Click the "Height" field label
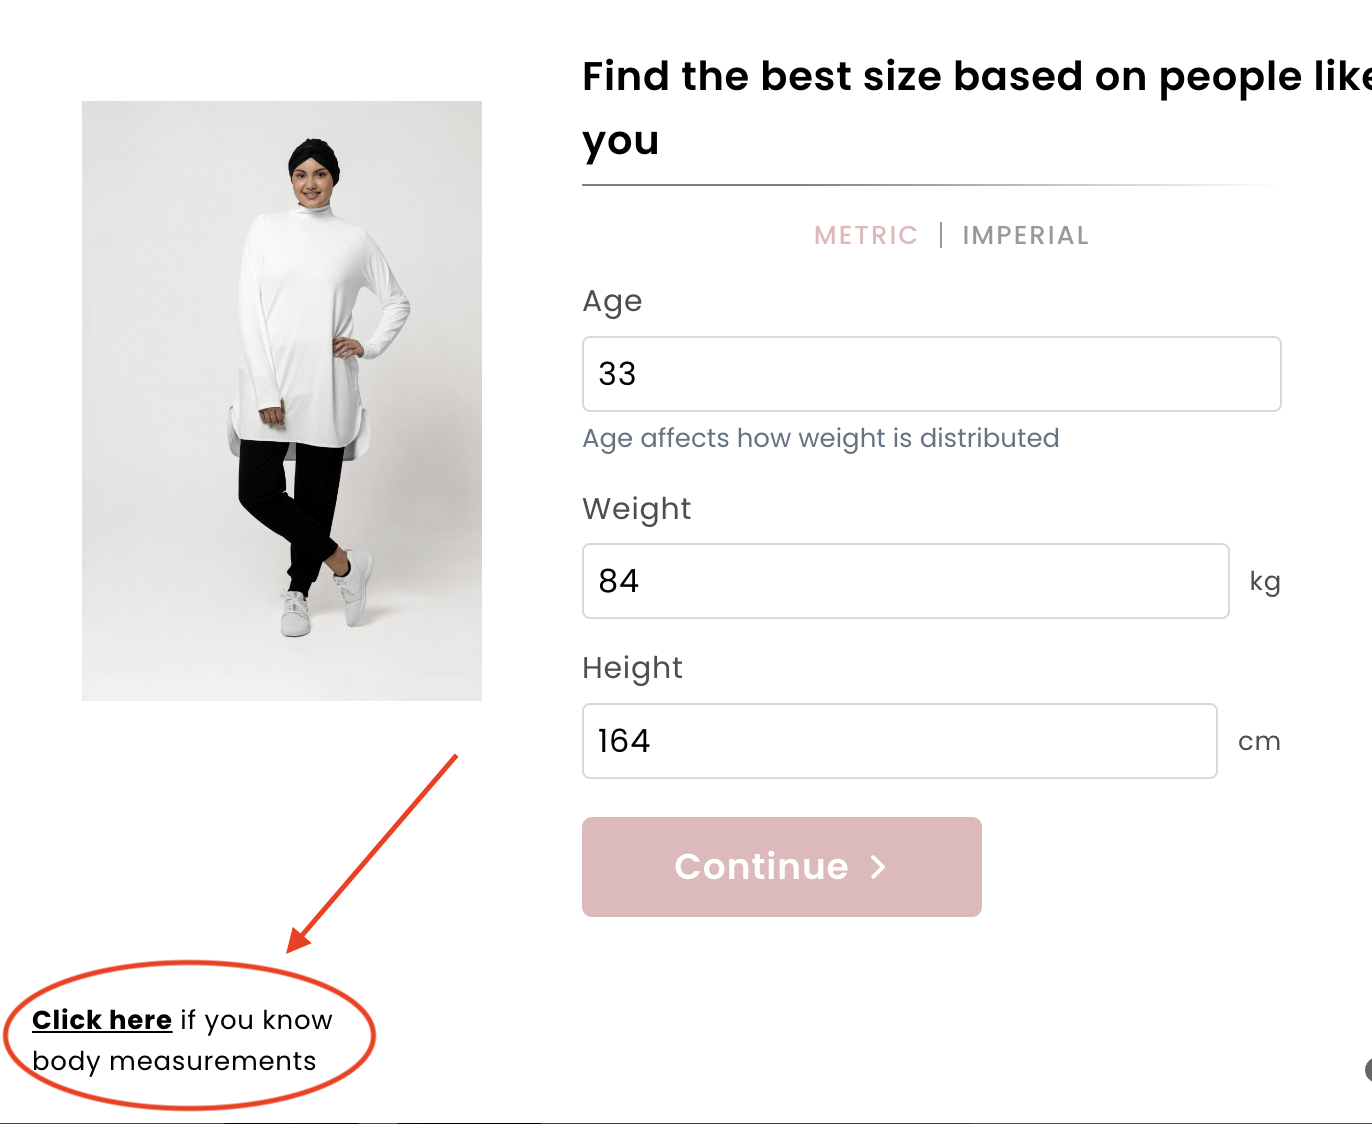This screenshot has height=1124, width=1372. click(632, 668)
